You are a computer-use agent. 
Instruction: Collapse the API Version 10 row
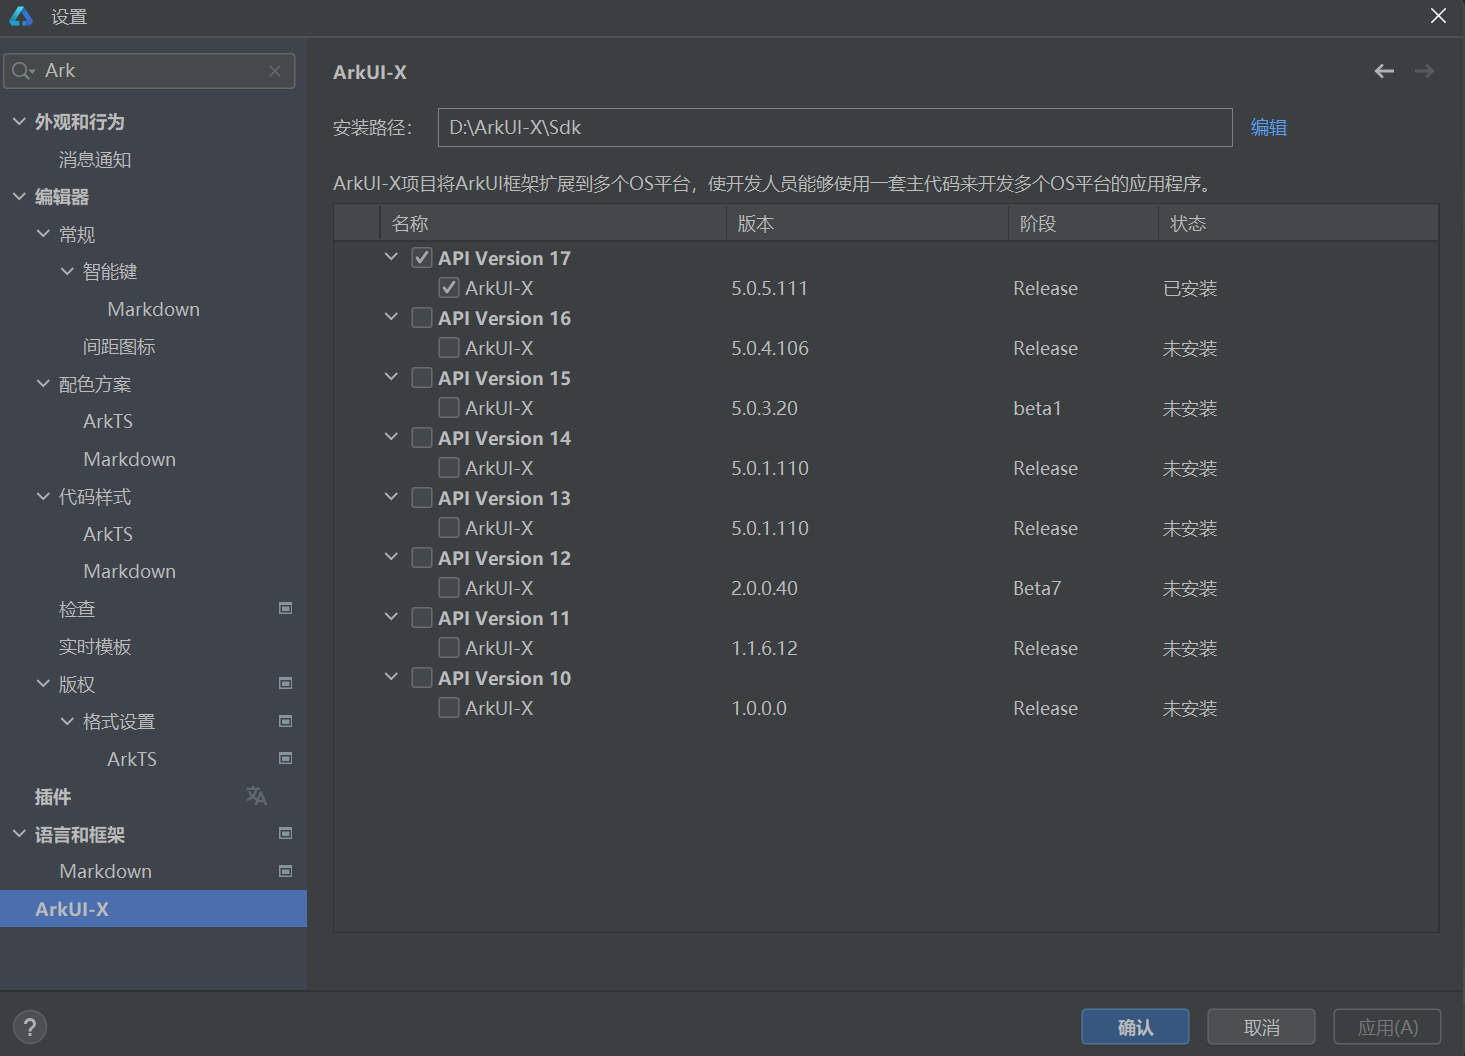pos(391,677)
